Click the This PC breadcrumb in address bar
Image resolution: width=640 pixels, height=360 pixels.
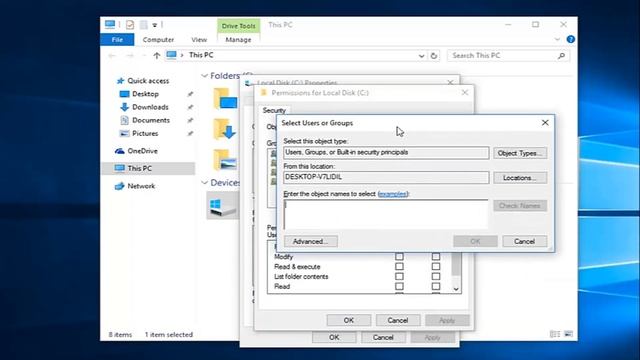click(201, 55)
